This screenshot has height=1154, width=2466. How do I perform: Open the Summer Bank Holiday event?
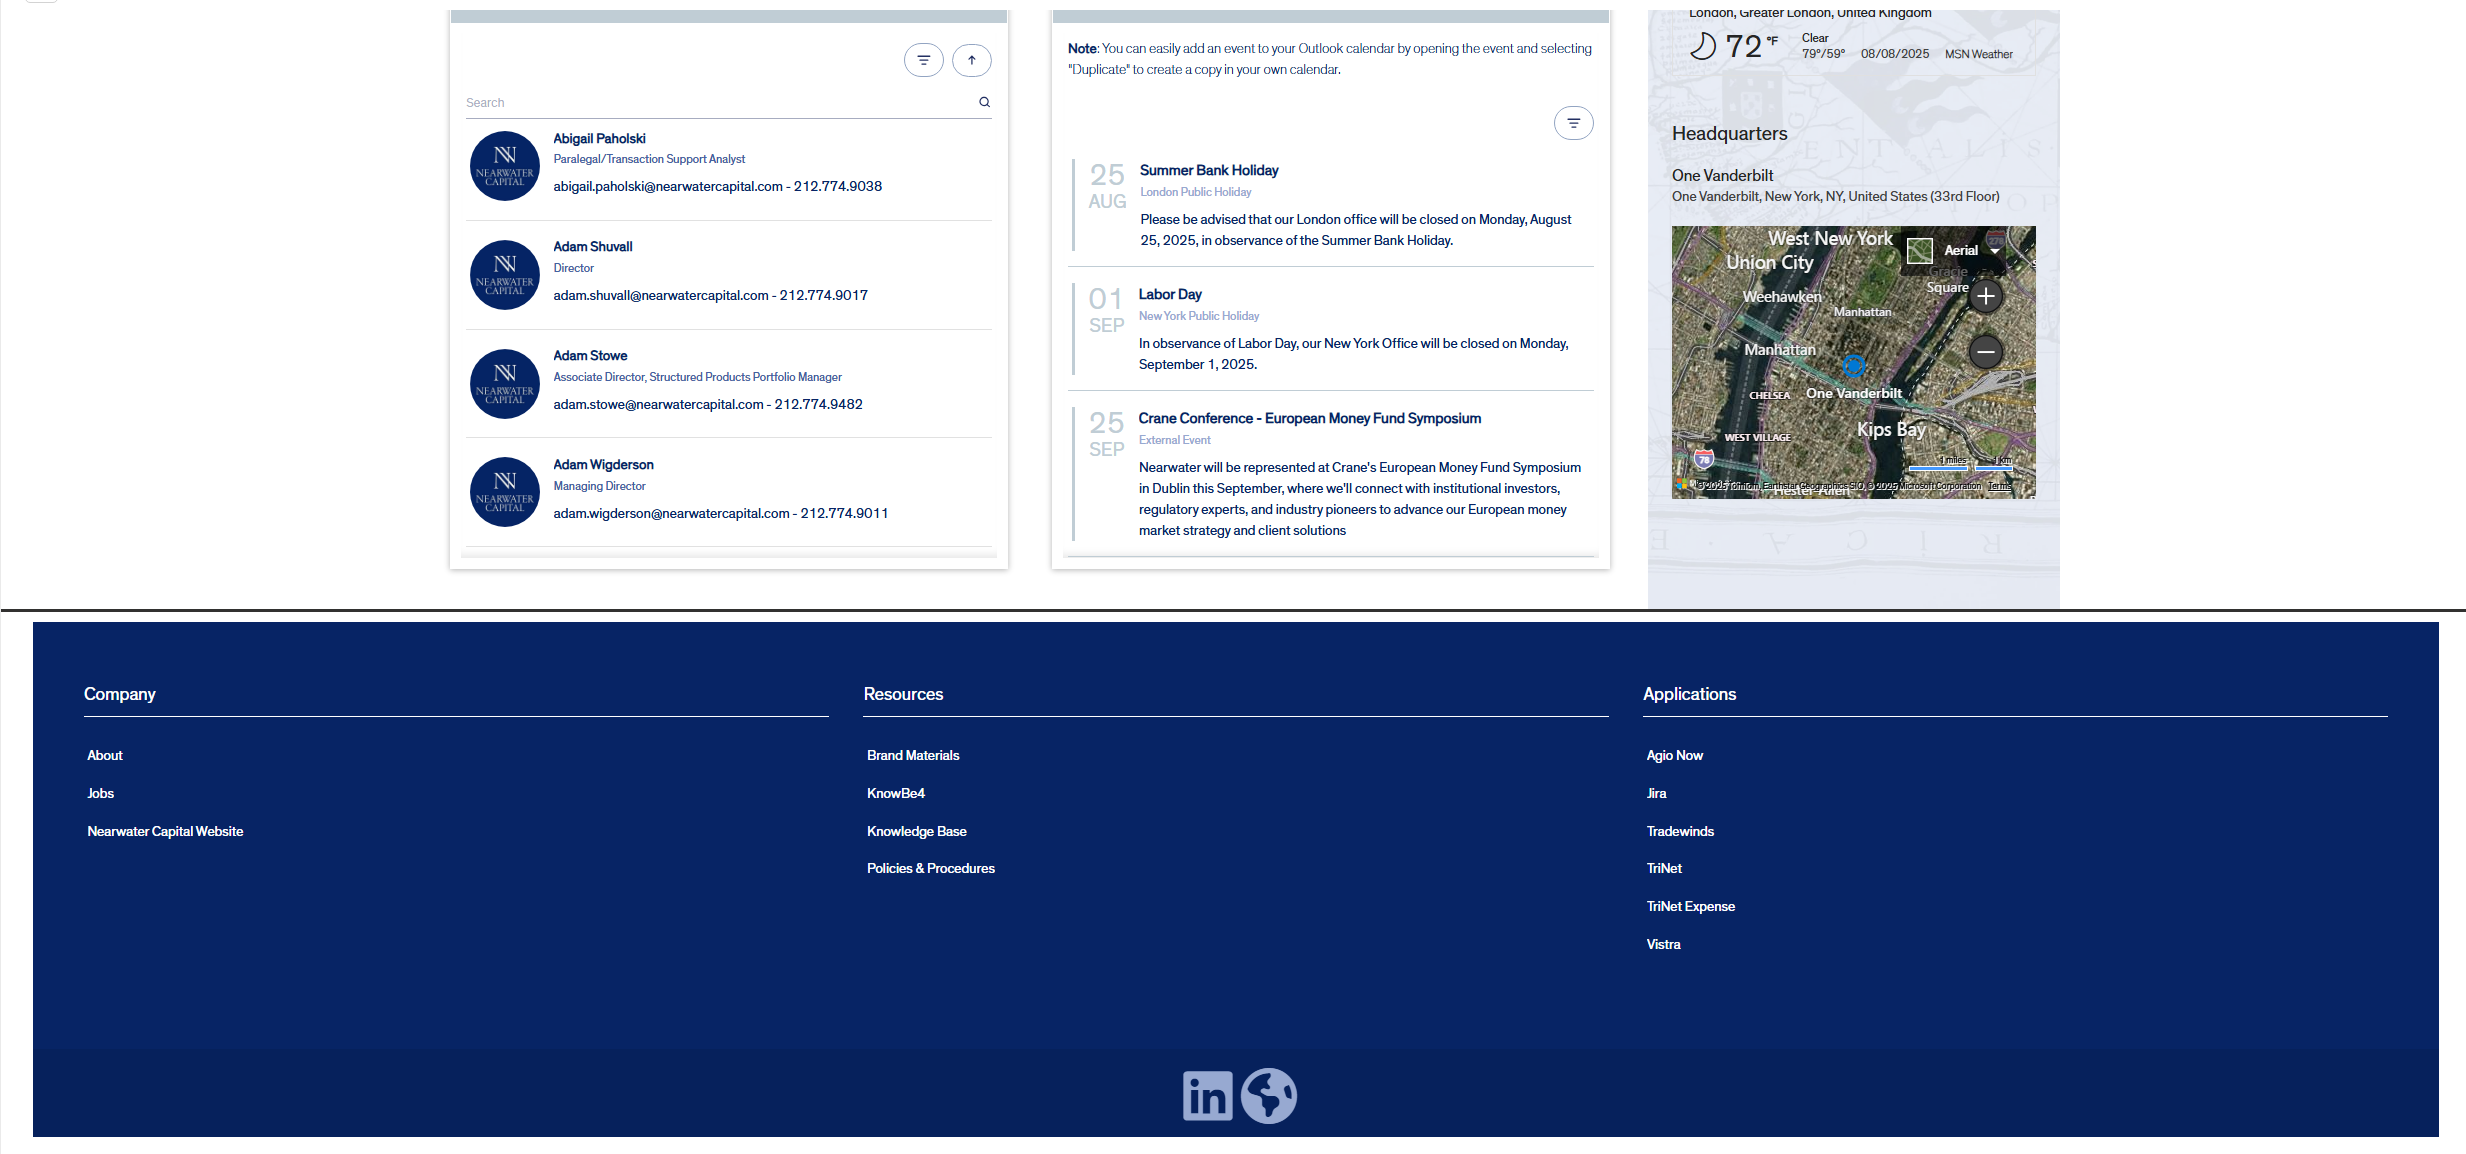1208,170
